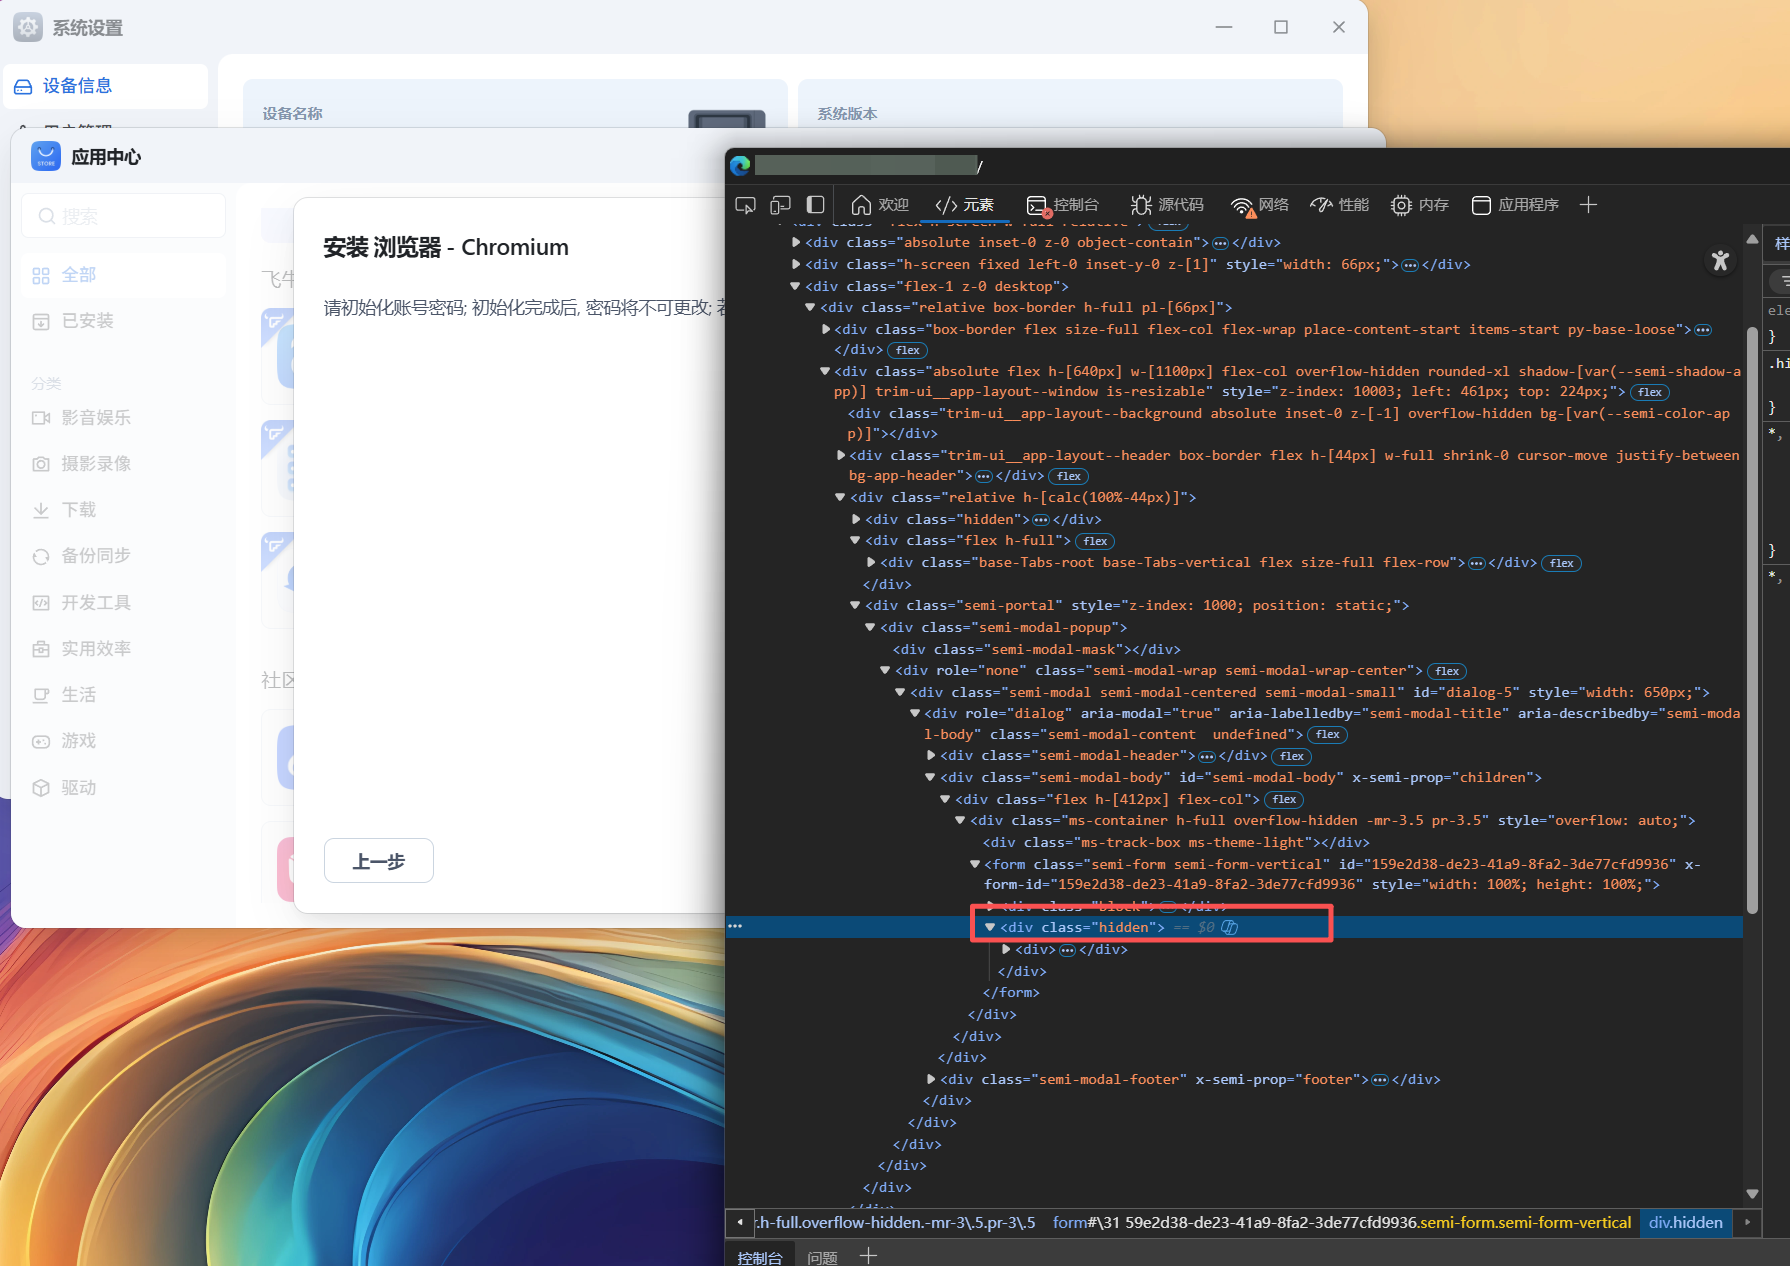
Task: Click scroll-down arrow of Elements panel scrollbar
Action: (1752, 1193)
